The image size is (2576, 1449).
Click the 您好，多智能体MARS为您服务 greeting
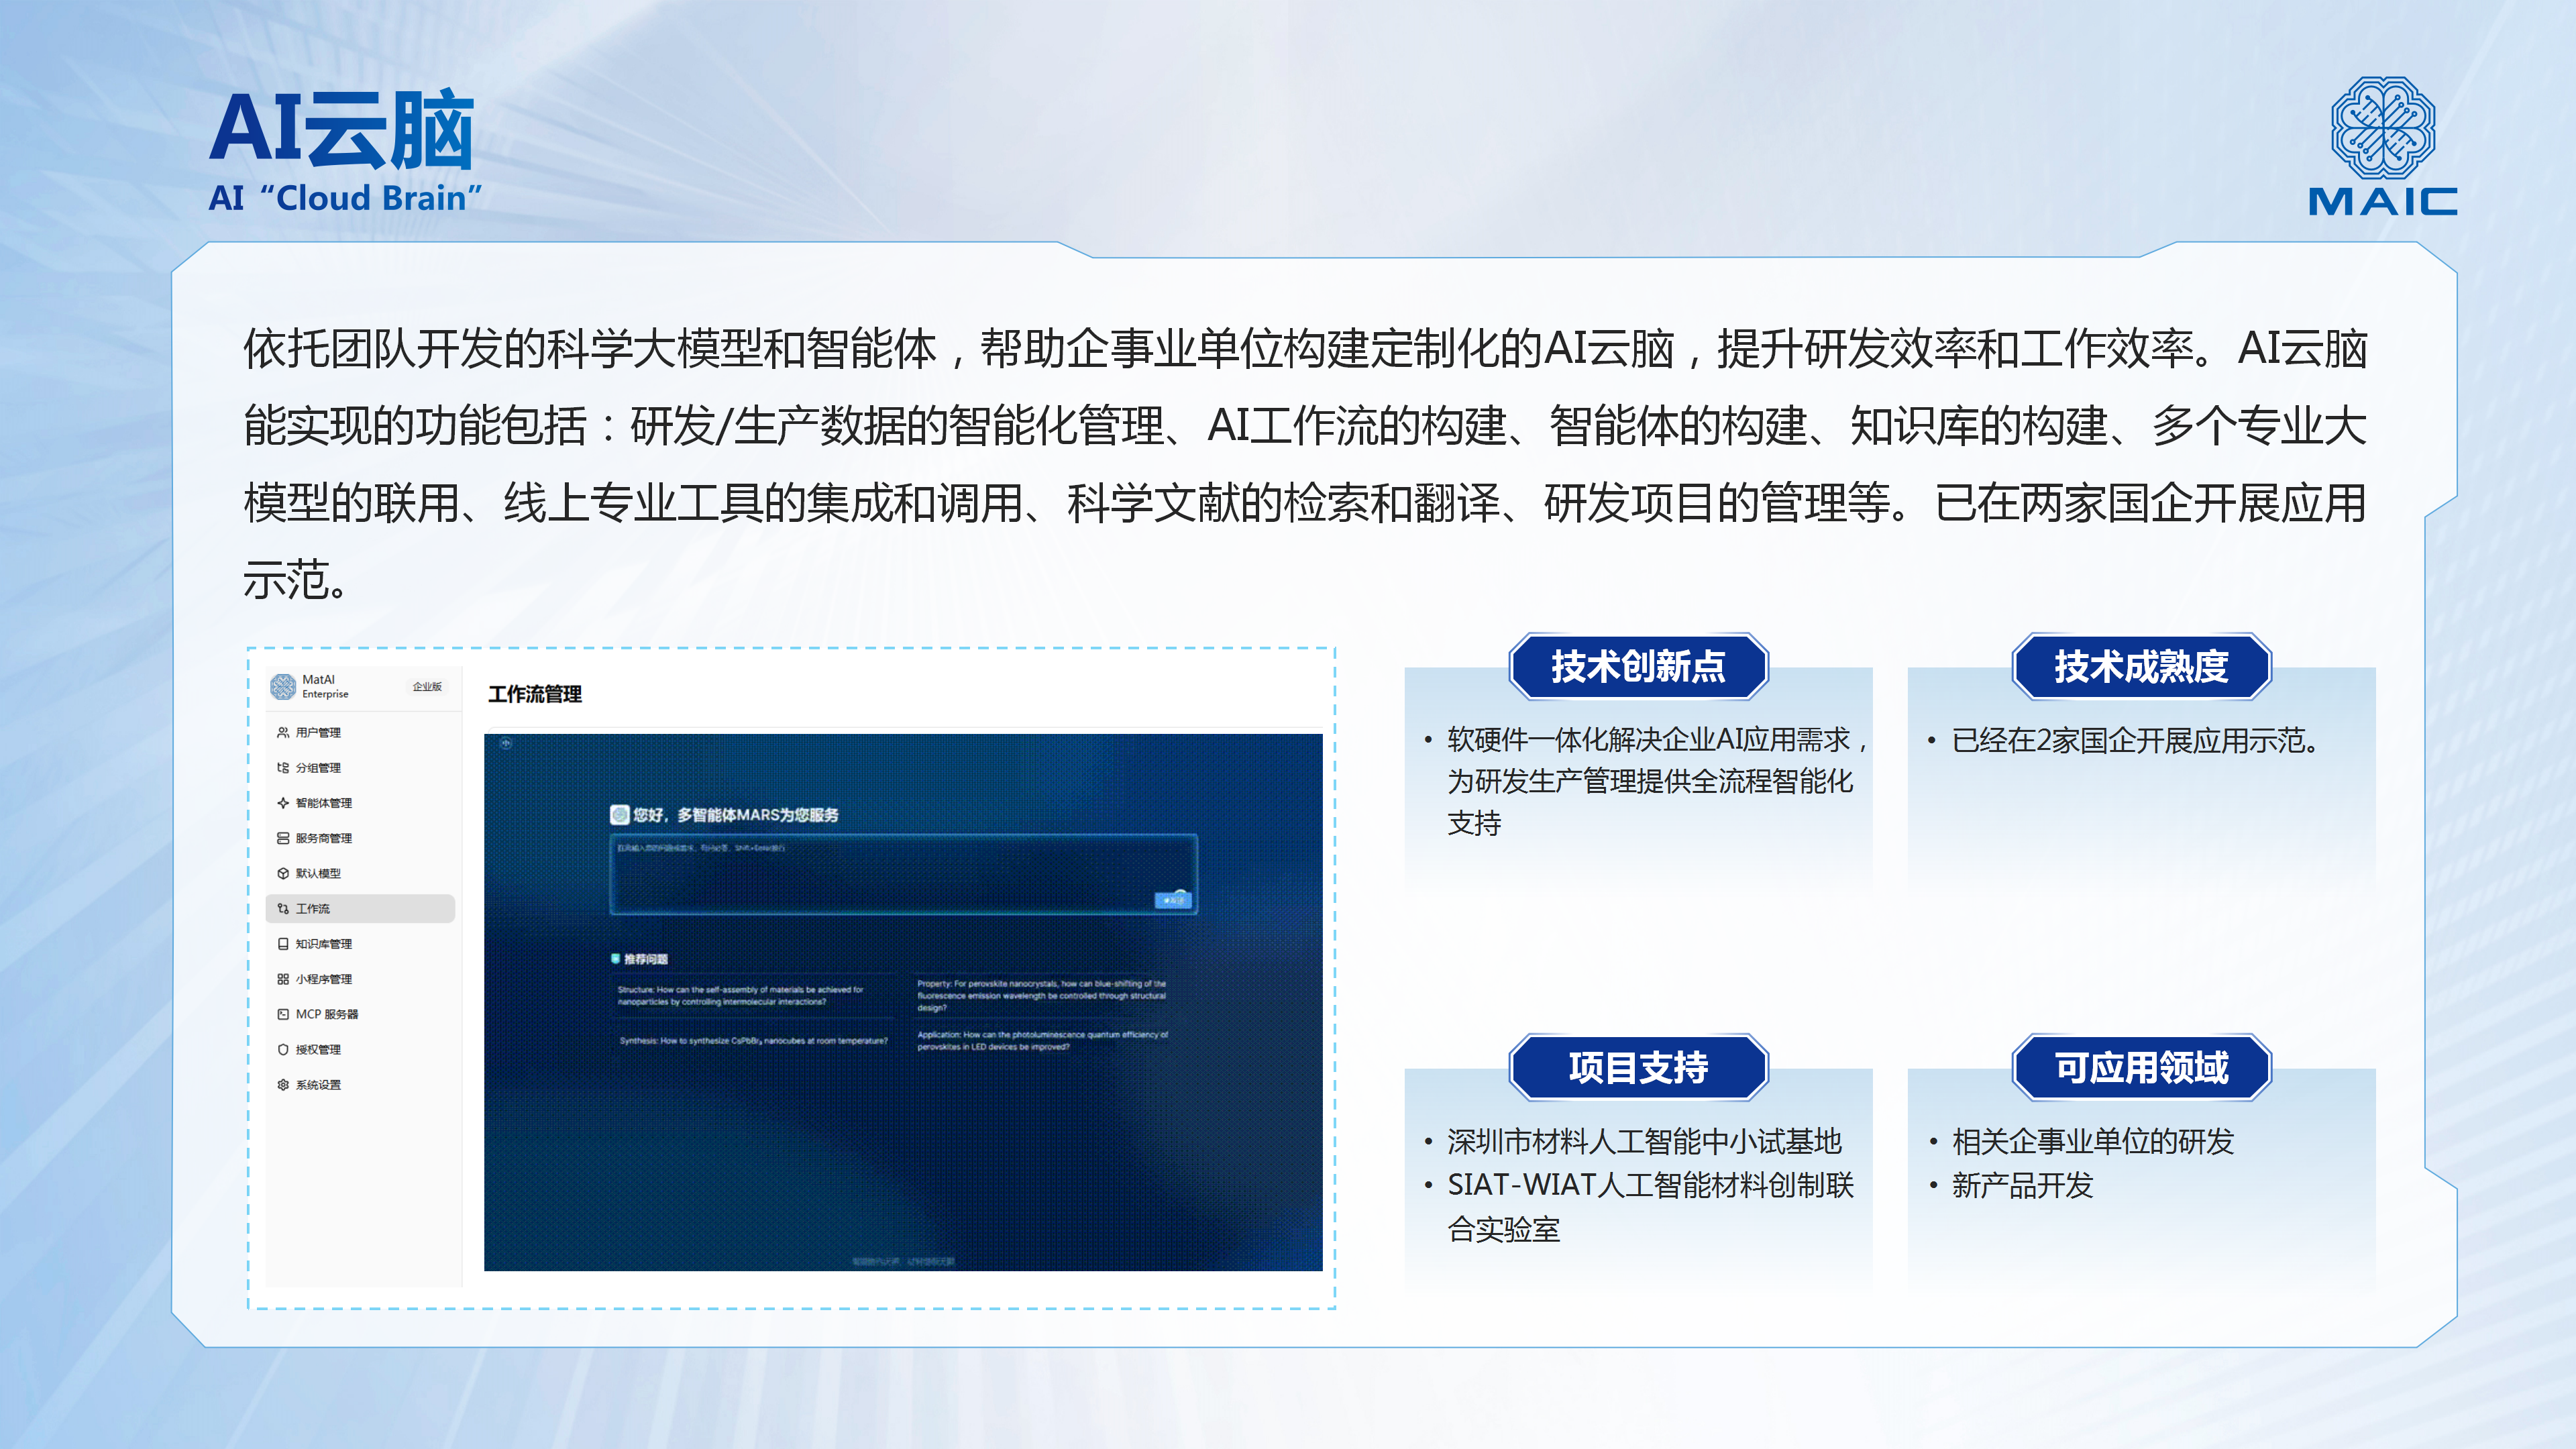tap(736, 815)
